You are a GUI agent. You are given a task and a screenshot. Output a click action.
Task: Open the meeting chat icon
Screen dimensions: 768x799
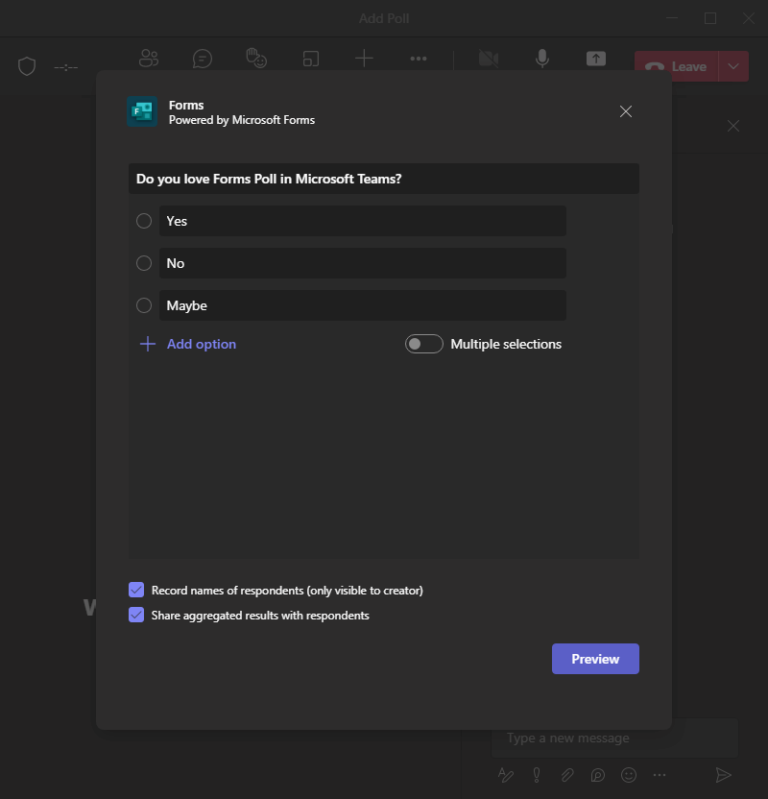tap(203, 59)
